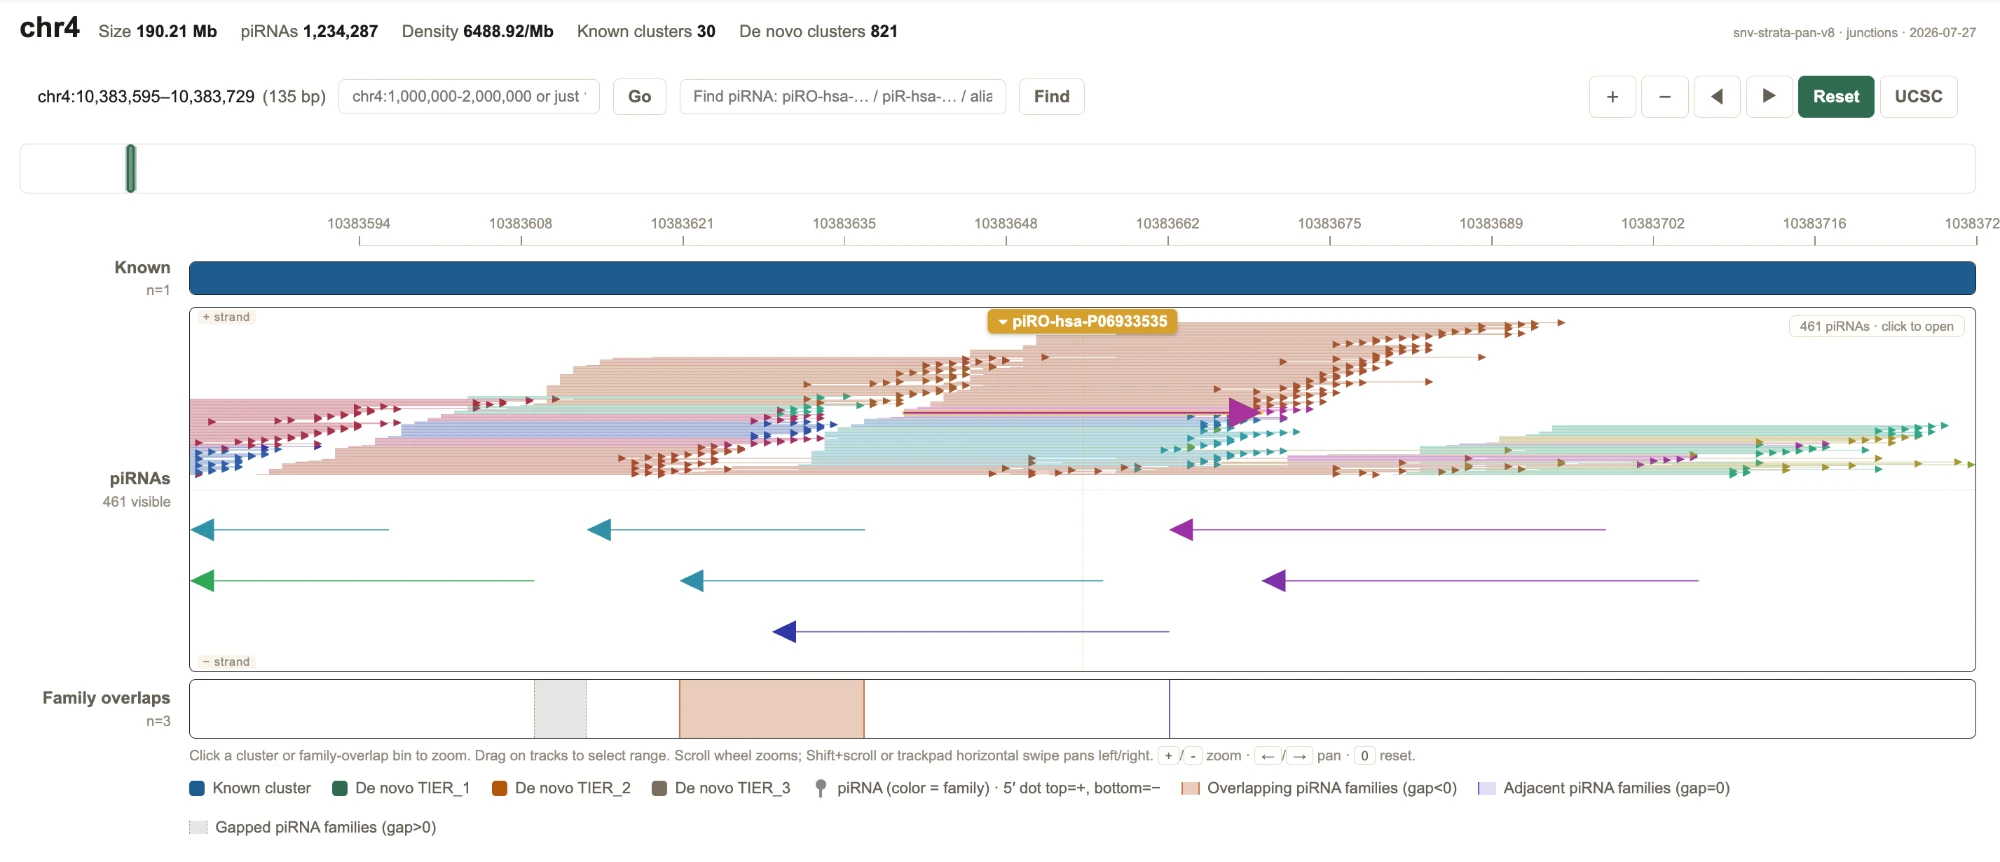The width and height of the screenshot is (2000, 862).
Task: Pan left with the left triangle button
Action: click(1717, 97)
